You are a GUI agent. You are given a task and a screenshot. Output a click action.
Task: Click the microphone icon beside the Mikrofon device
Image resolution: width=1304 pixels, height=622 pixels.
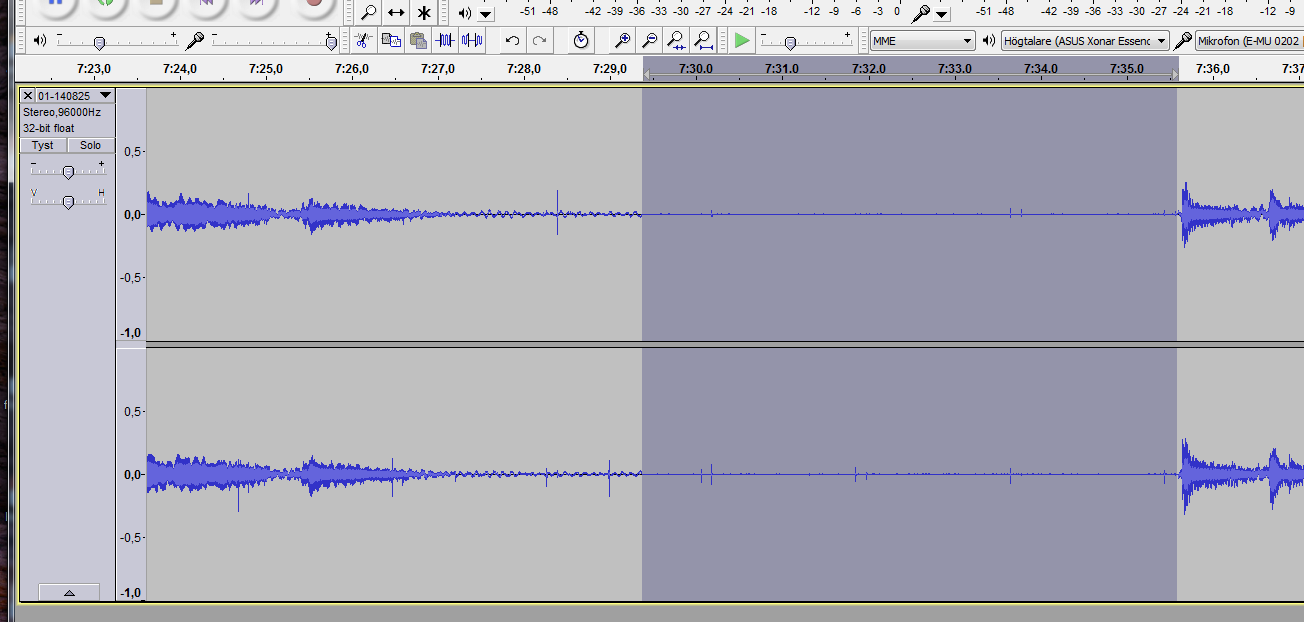point(1183,40)
